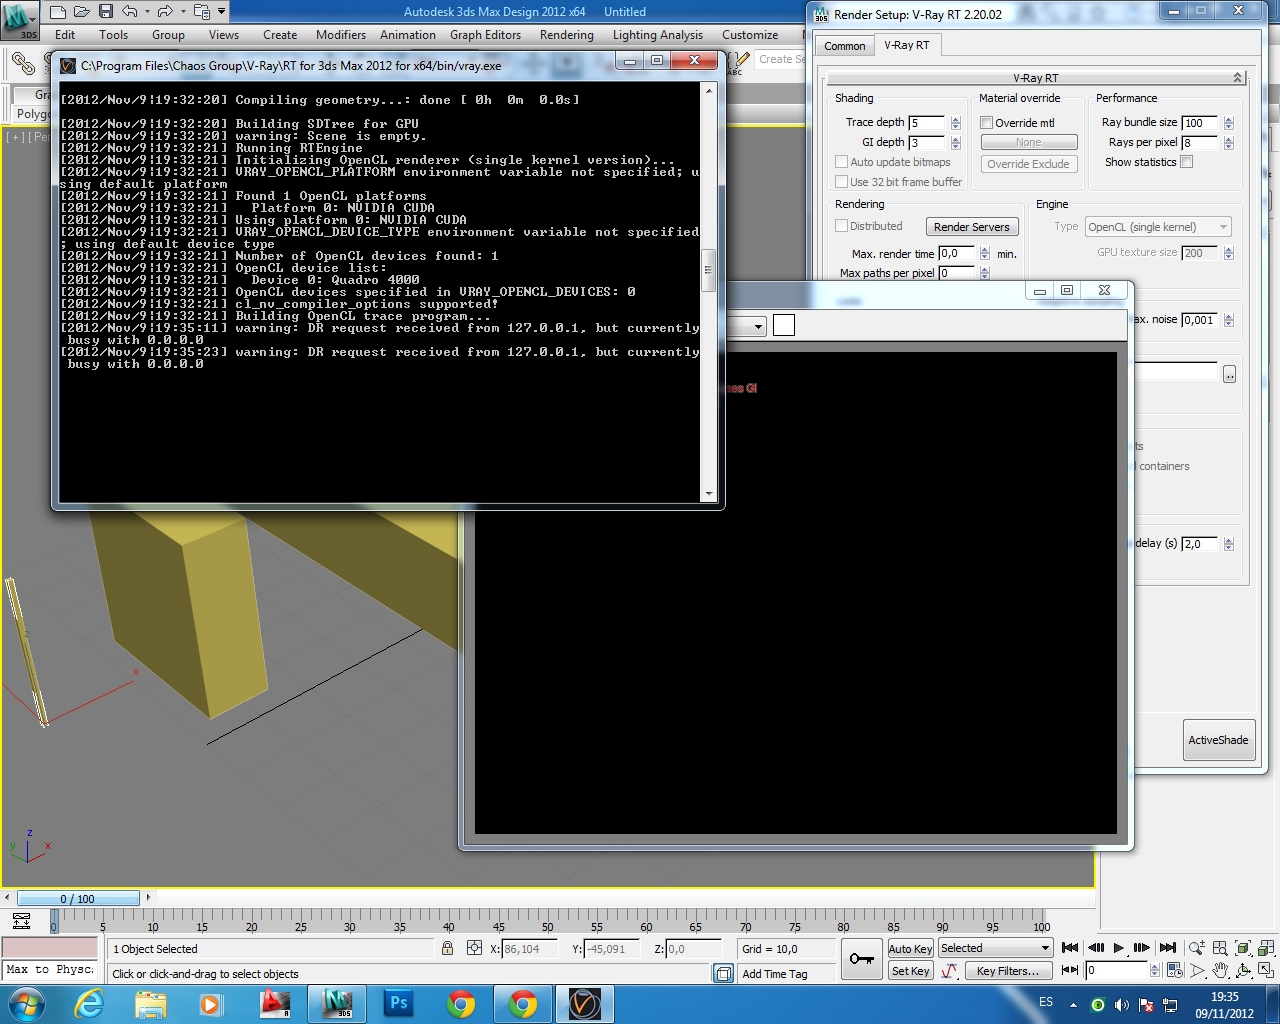This screenshot has height=1024, width=1280.
Task: Toggle the Distributed rendering checkbox
Action: coord(841,226)
